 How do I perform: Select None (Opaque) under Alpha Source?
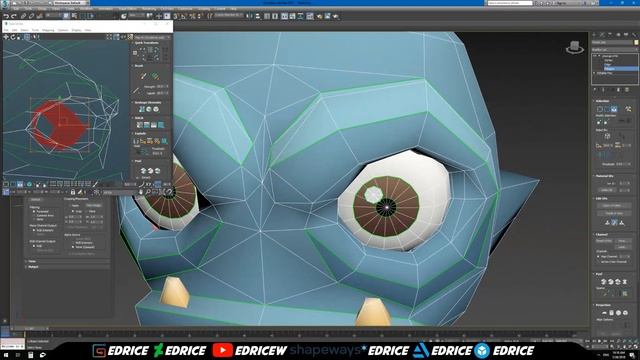(73, 247)
